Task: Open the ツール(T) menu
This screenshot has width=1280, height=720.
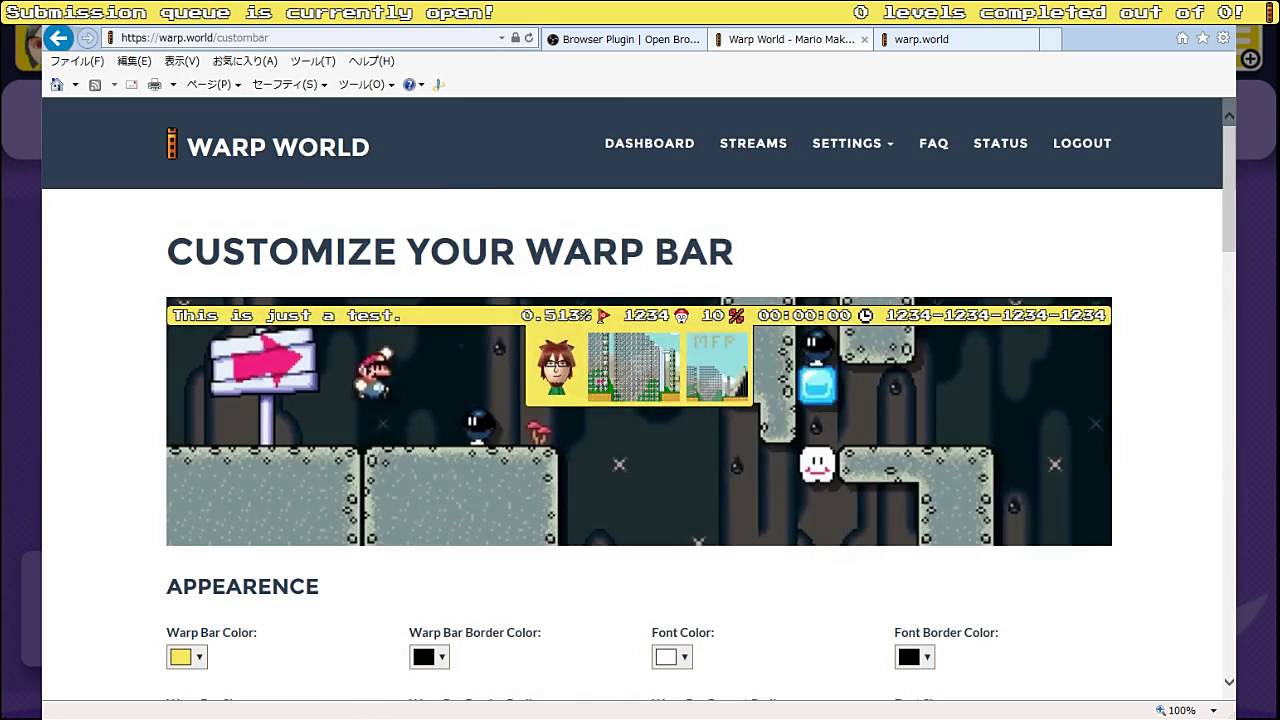Action: (313, 61)
